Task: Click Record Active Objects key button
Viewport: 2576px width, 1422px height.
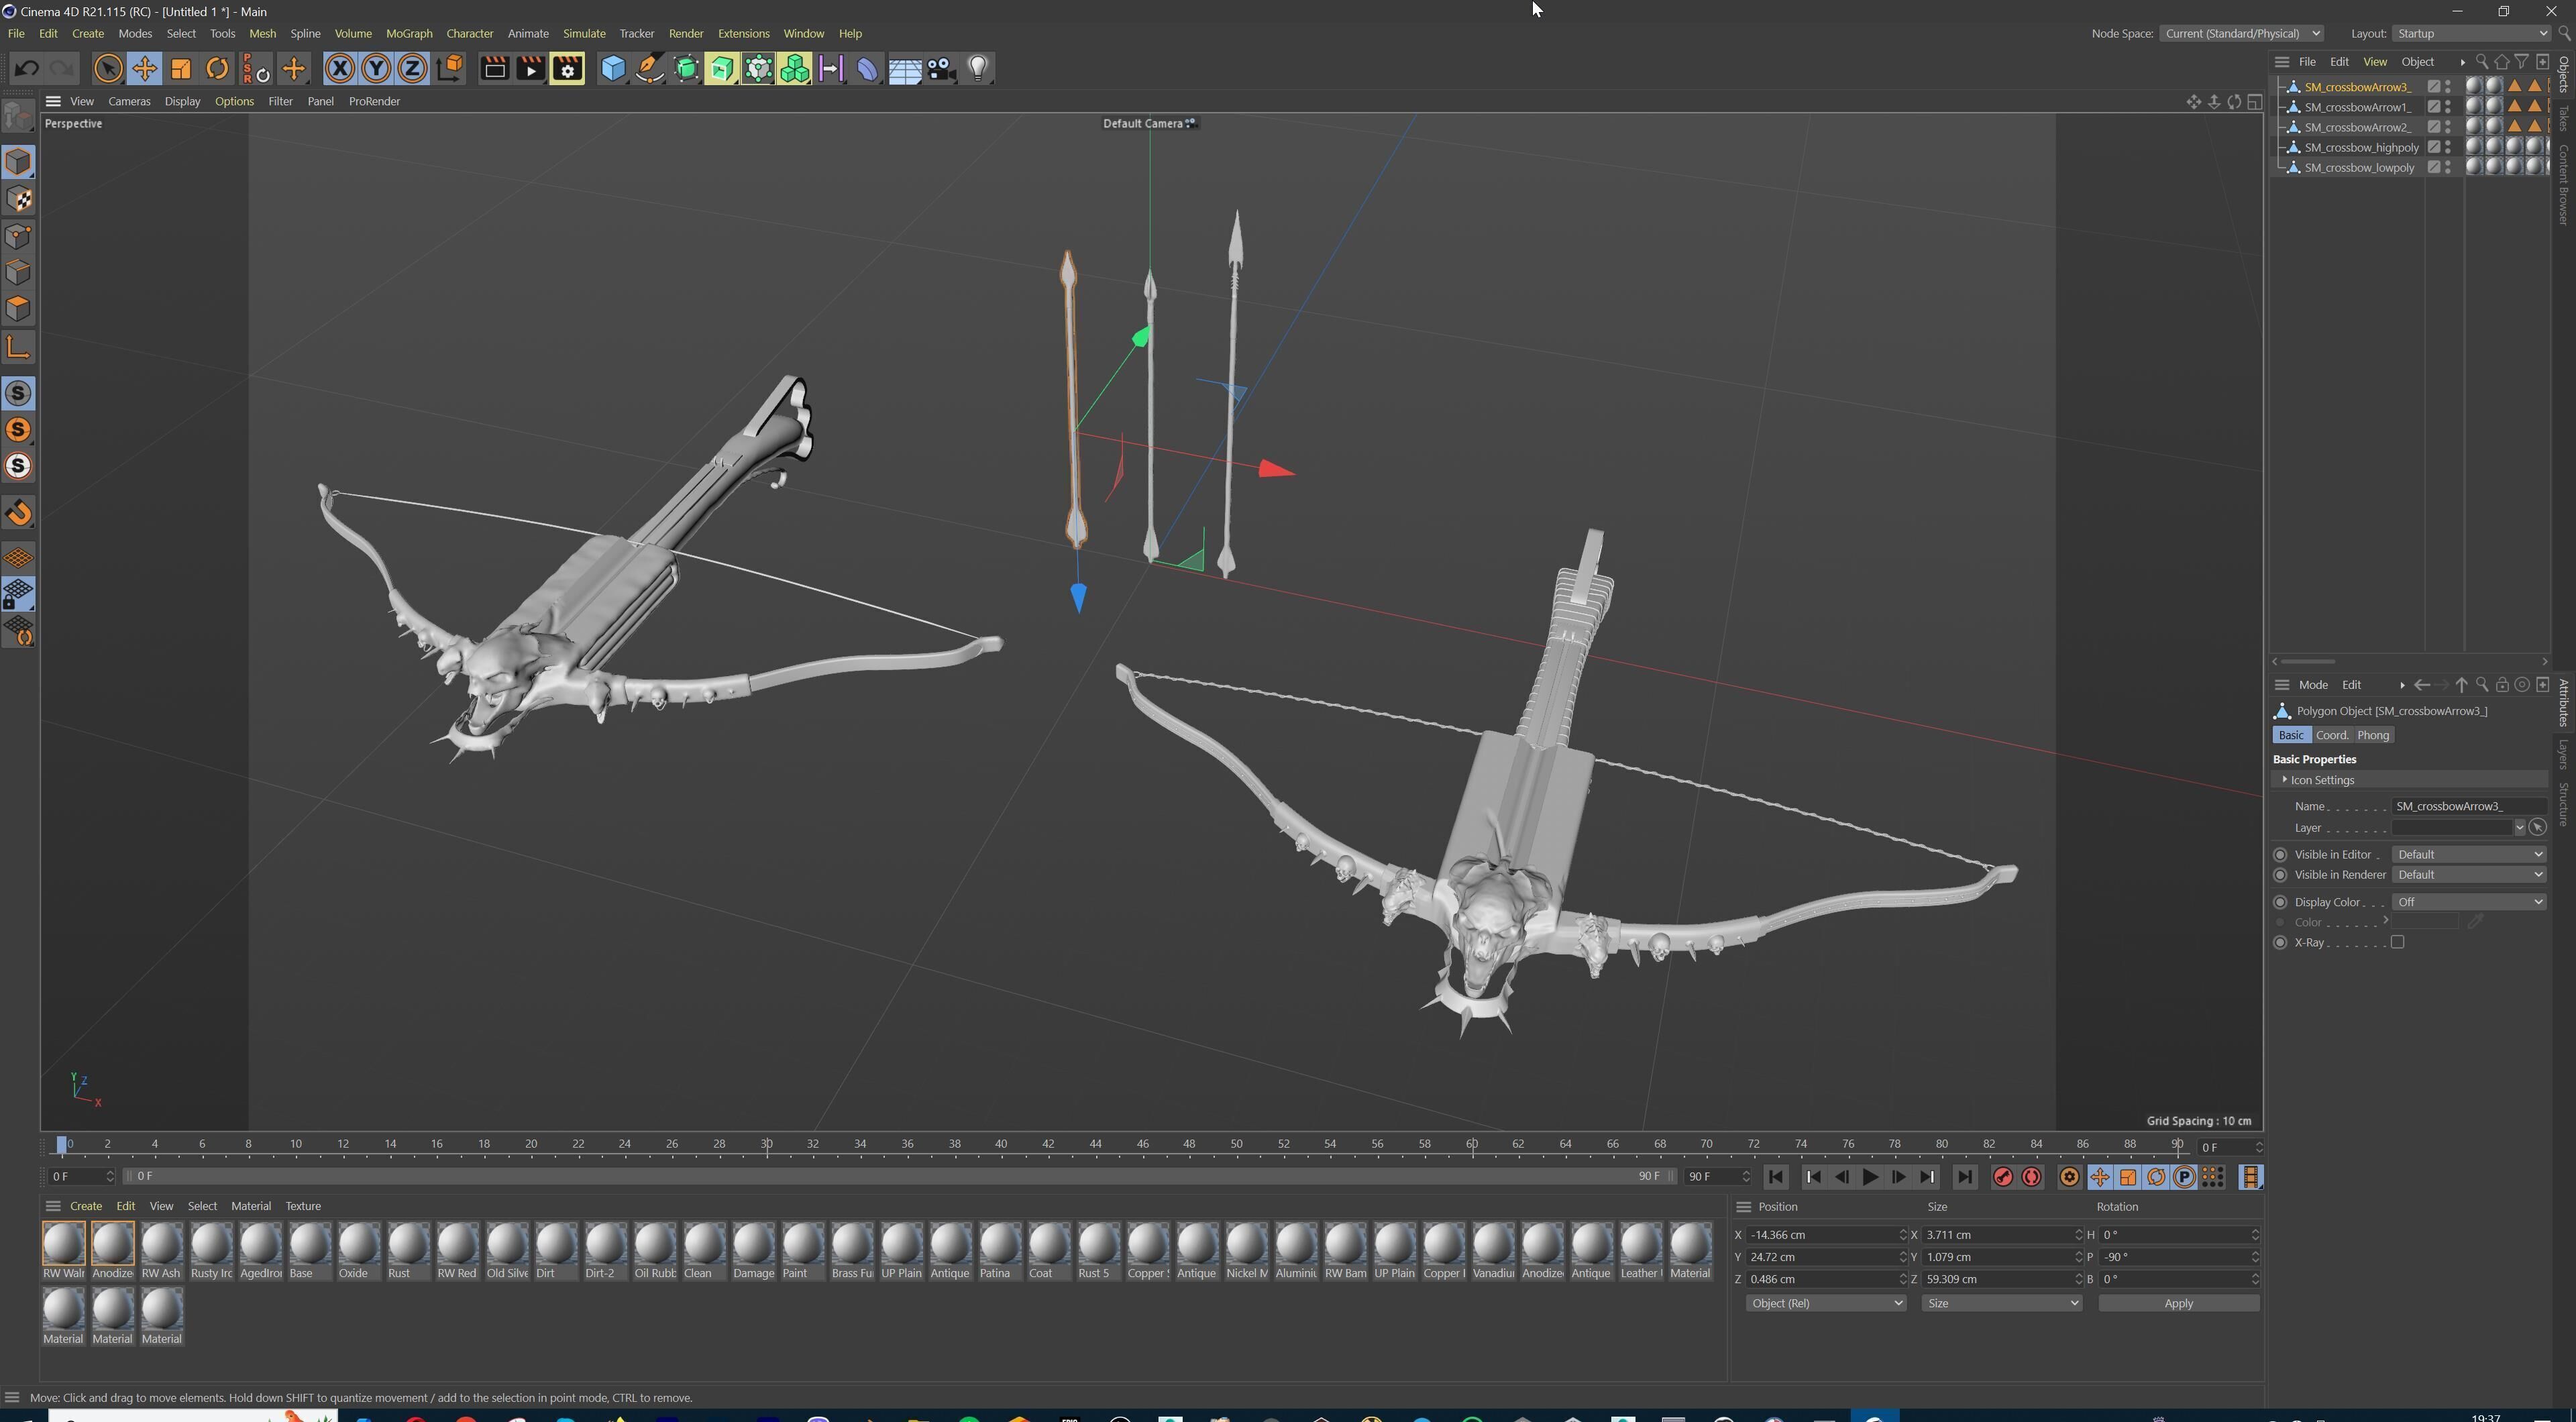Action: (2003, 1177)
